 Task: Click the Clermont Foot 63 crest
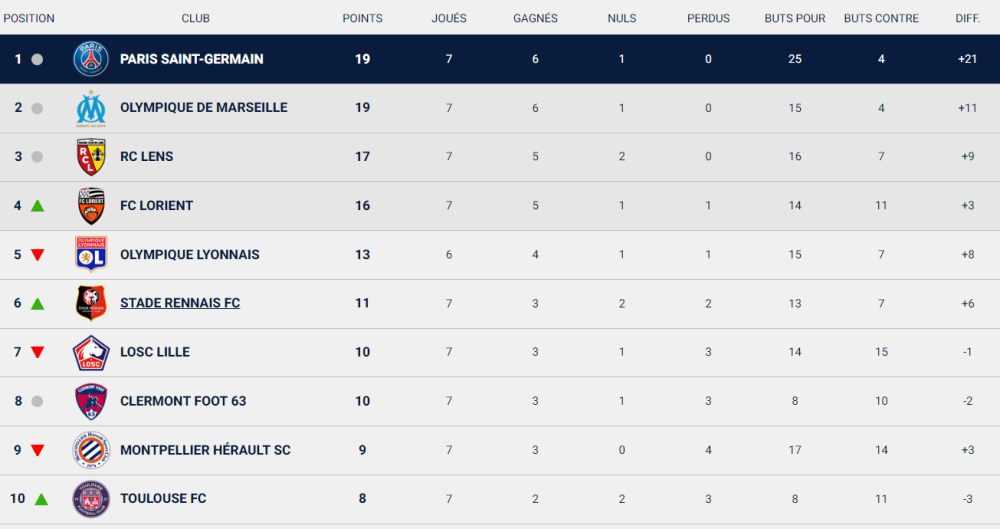point(91,401)
